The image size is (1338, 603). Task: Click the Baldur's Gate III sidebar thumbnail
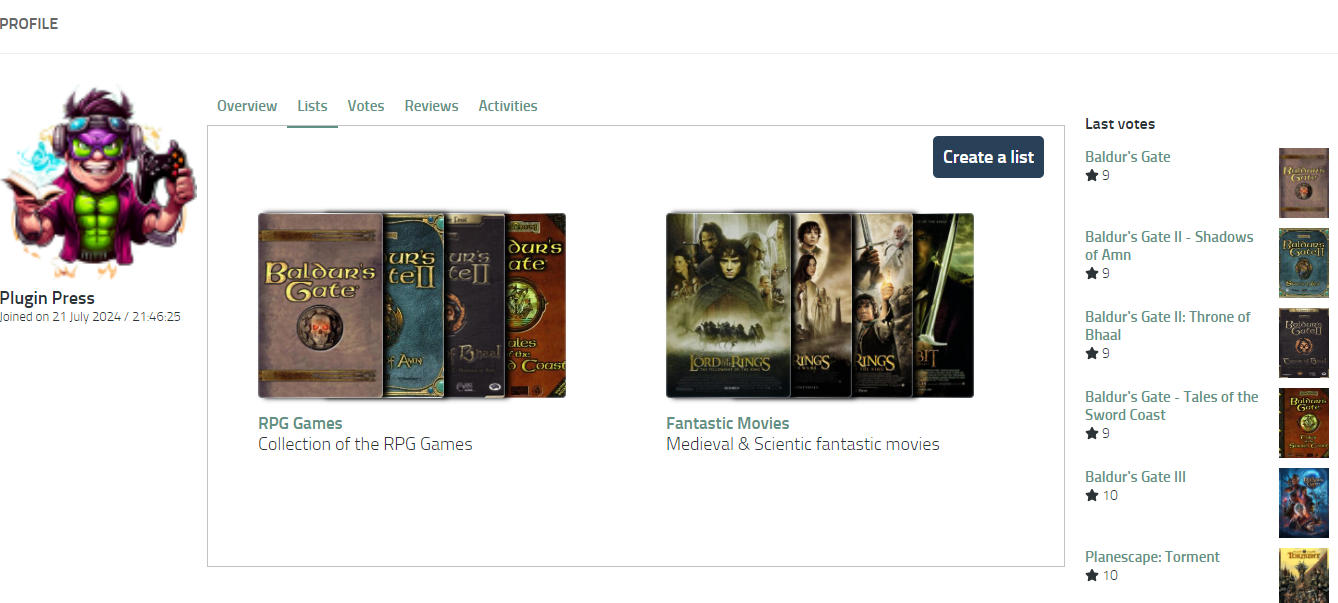coord(1304,503)
